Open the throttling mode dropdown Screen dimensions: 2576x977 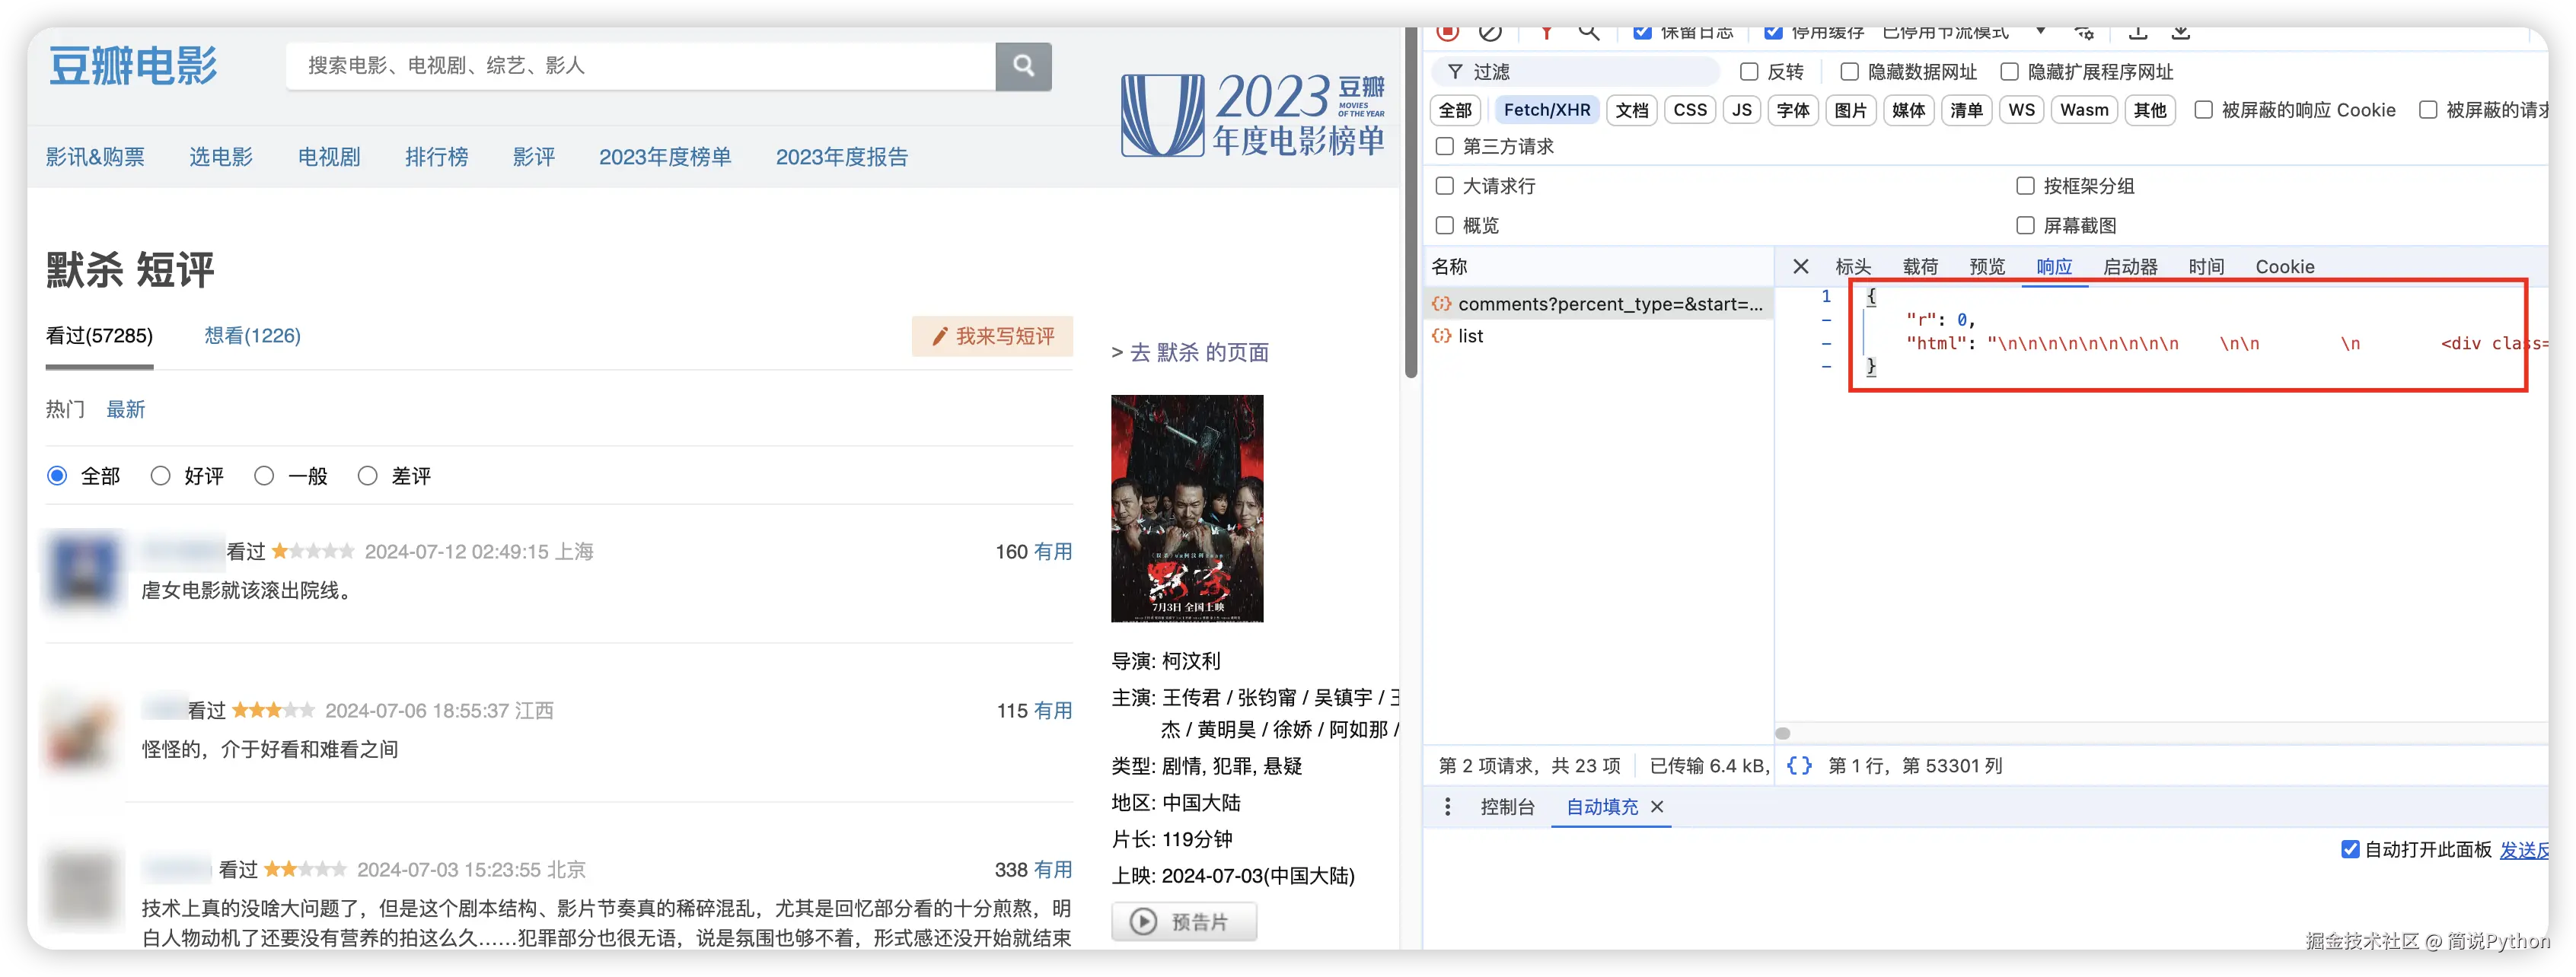(2040, 33)
